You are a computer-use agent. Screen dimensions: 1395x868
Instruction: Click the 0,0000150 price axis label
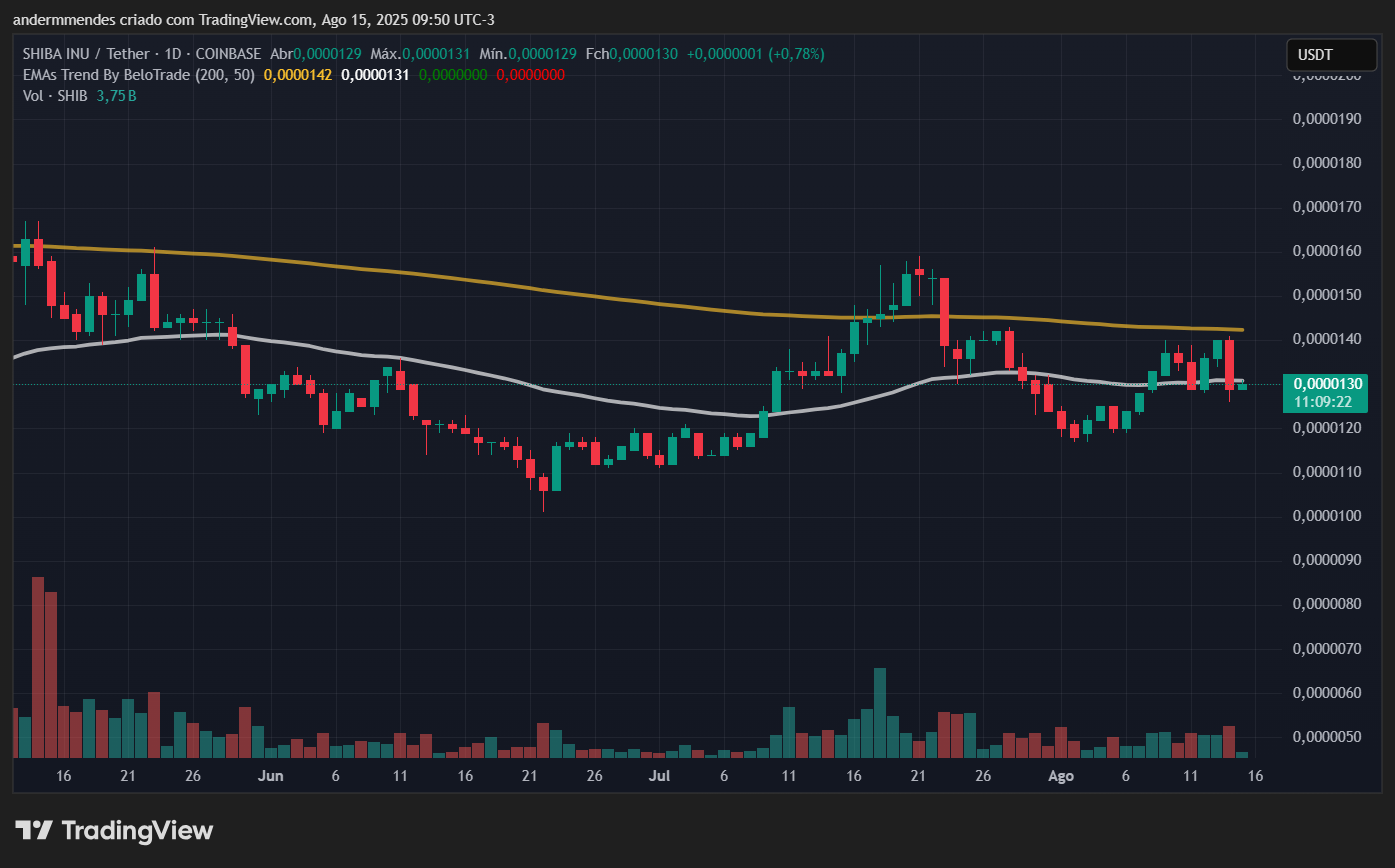pyautogui.click(x=1328, y=295)
